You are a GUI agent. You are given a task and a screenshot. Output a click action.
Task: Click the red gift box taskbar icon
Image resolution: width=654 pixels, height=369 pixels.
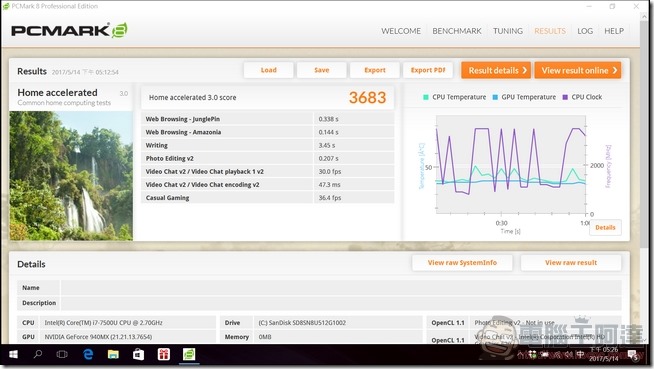click(x=164, y=355)
